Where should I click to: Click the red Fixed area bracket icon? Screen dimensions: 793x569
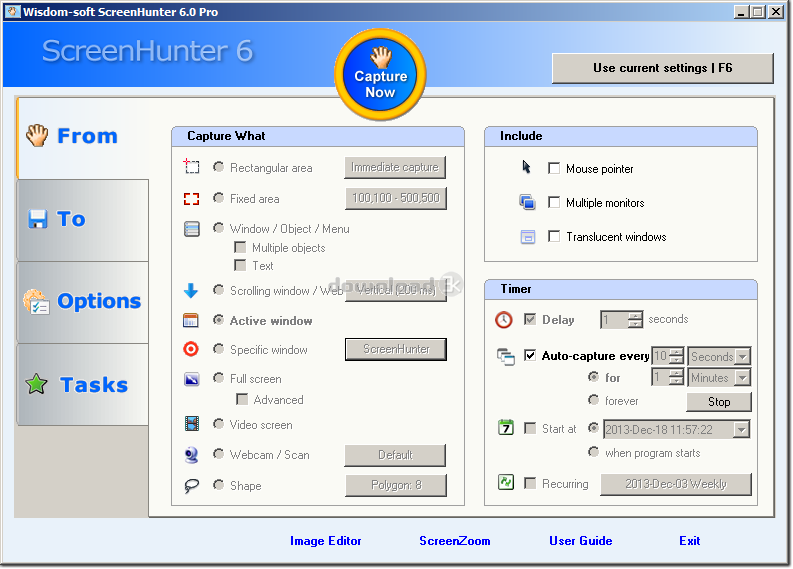[191, 199]
